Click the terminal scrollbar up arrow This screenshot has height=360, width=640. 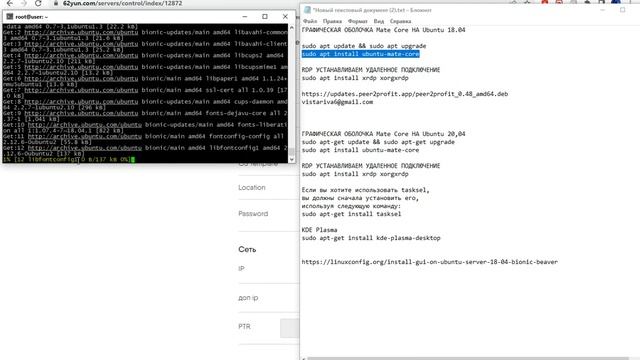pyautogui.click(x=291, y=28)
